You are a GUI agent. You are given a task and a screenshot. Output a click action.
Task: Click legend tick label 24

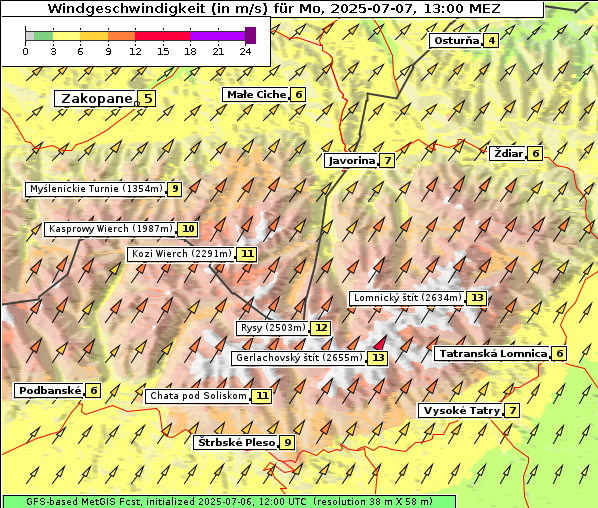coord(245,51)
